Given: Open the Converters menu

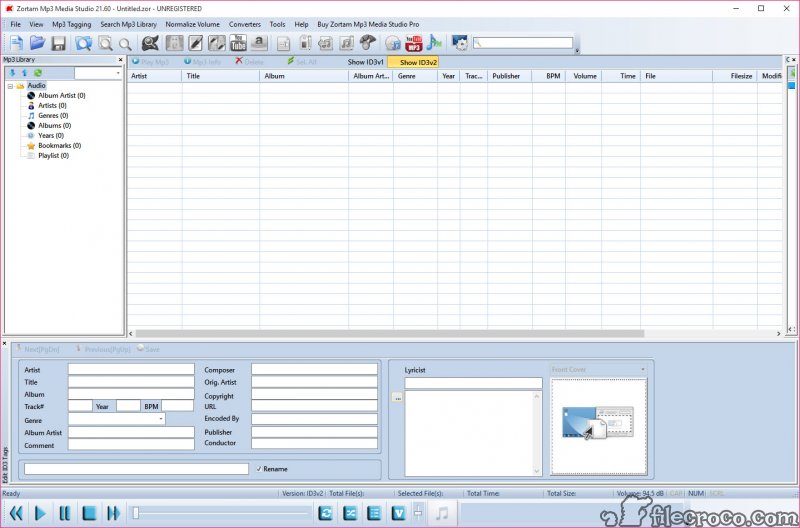Looking at the screenshot, I should tap(244, 24).
